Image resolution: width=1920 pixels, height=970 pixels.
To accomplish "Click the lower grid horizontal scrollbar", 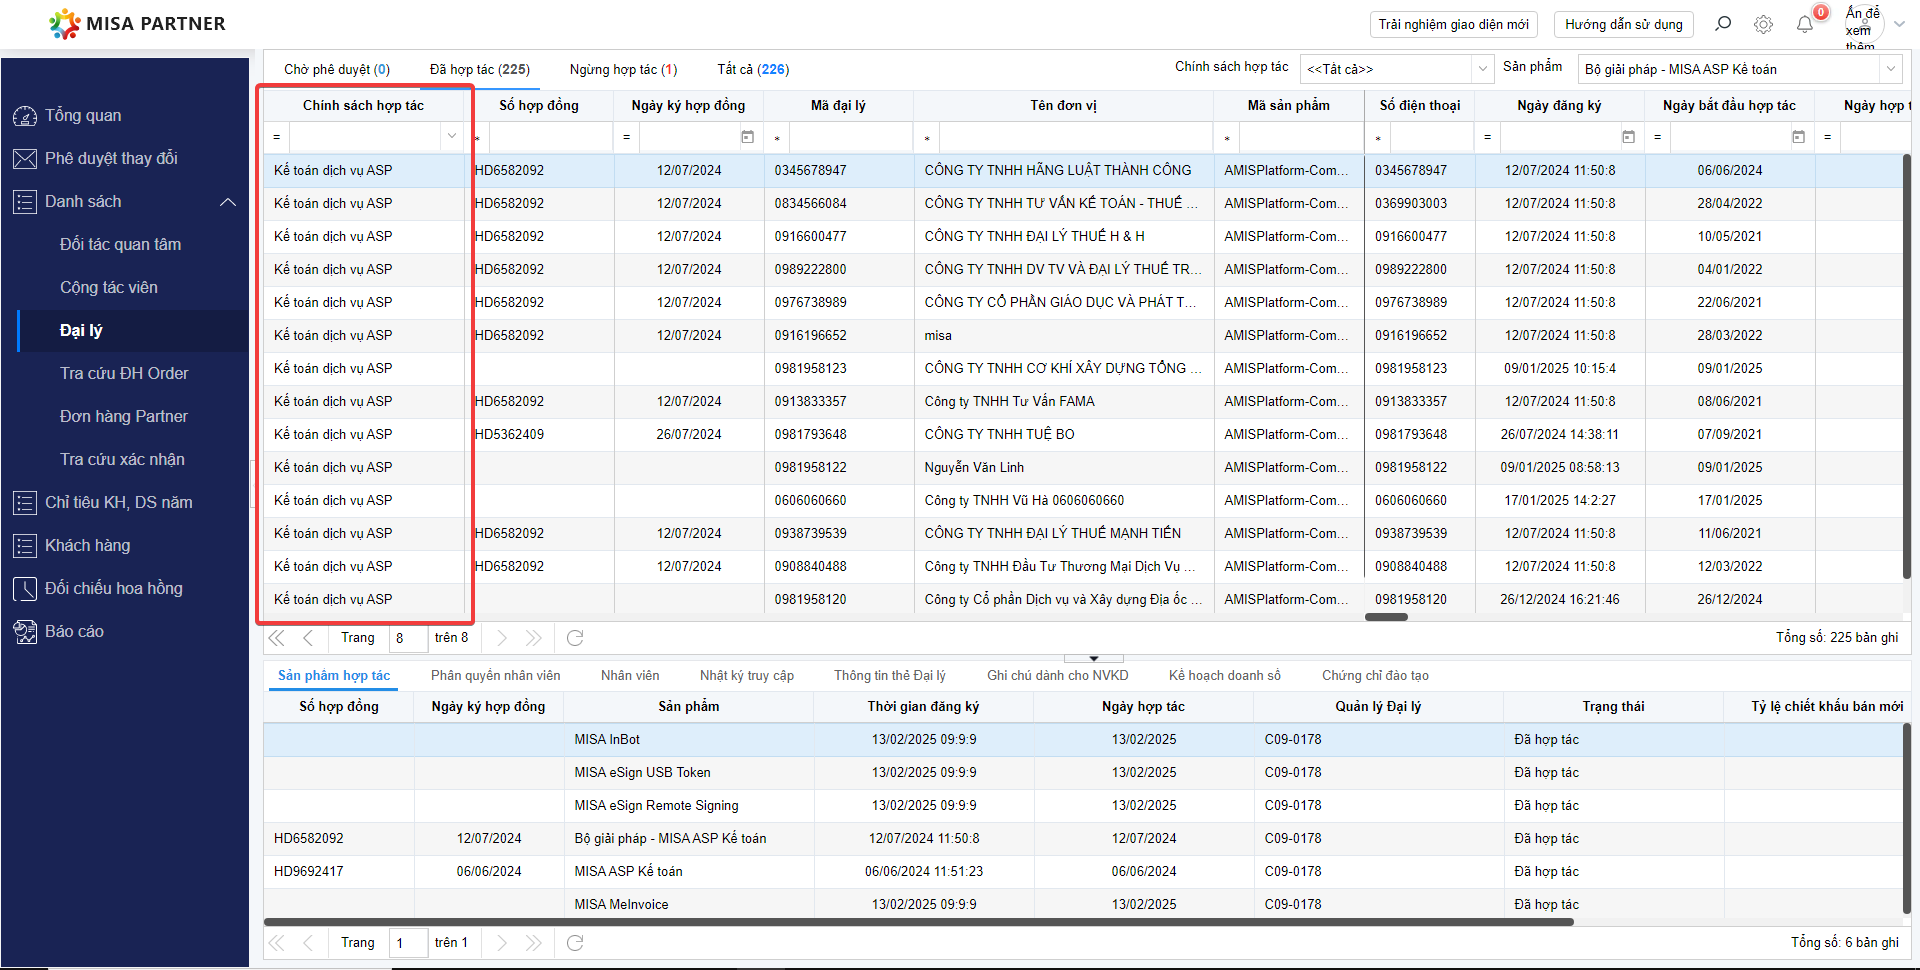I will tap(918, 922).
